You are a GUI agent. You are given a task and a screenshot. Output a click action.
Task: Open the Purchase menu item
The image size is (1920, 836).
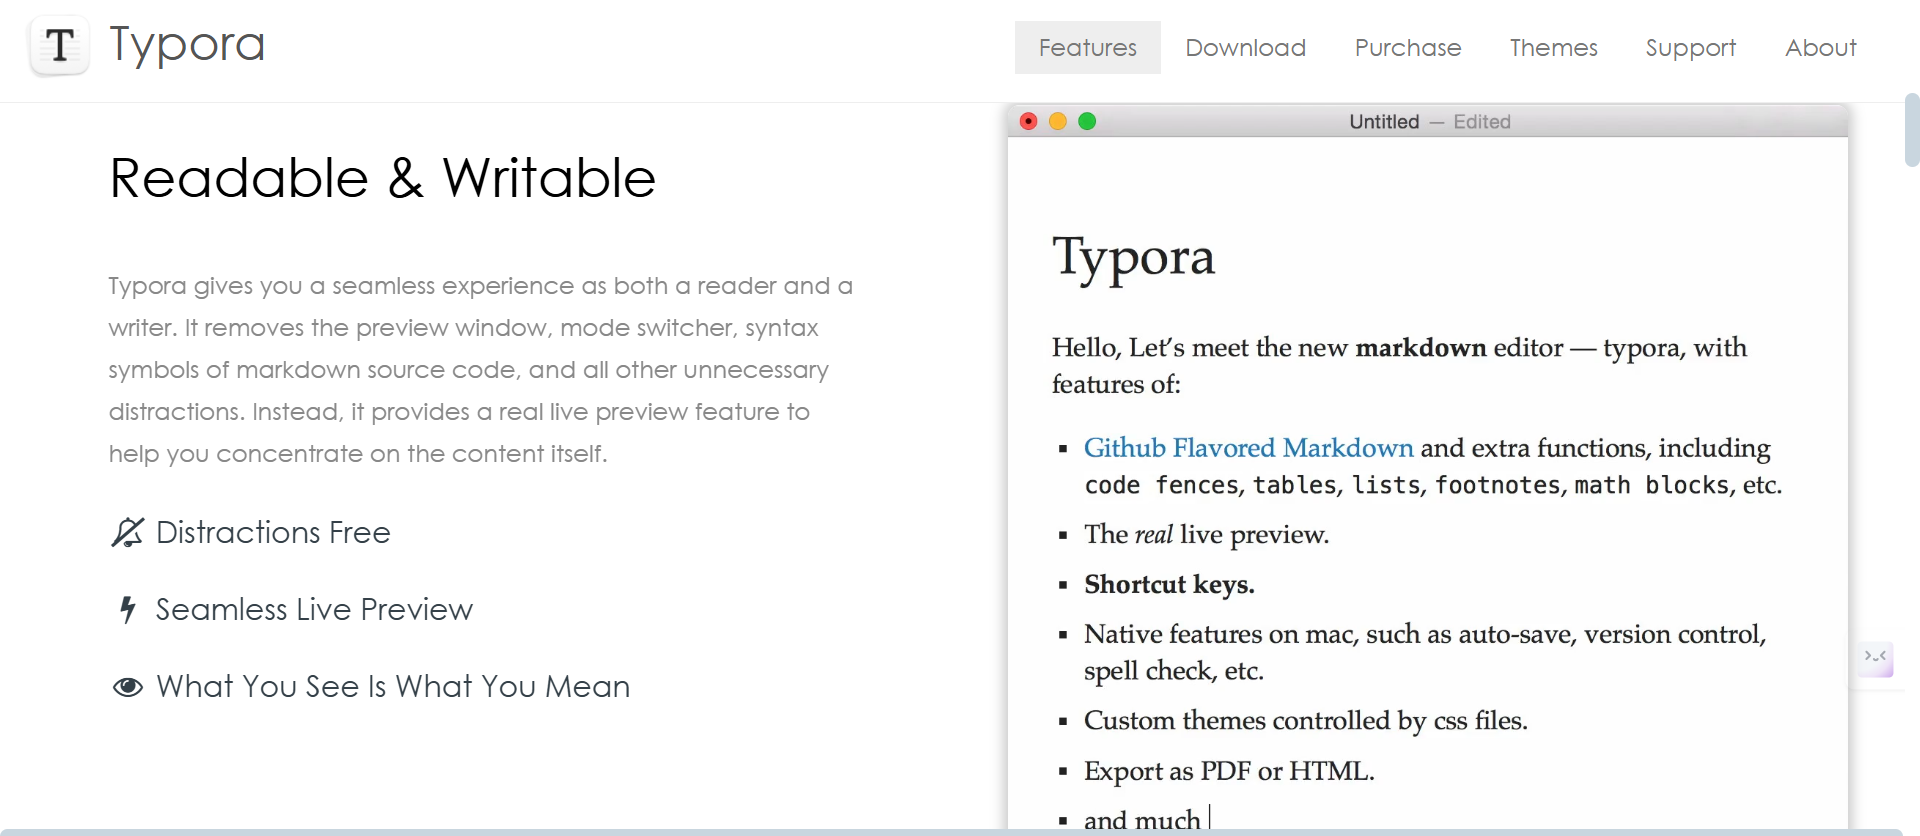tap(1408, 47)
